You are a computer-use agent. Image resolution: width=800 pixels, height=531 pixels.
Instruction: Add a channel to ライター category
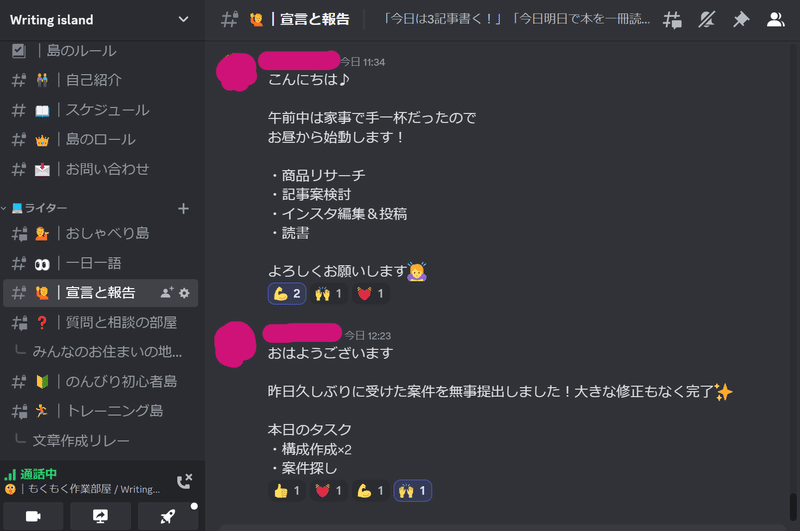pyautogui.click(x=183, y=208)
